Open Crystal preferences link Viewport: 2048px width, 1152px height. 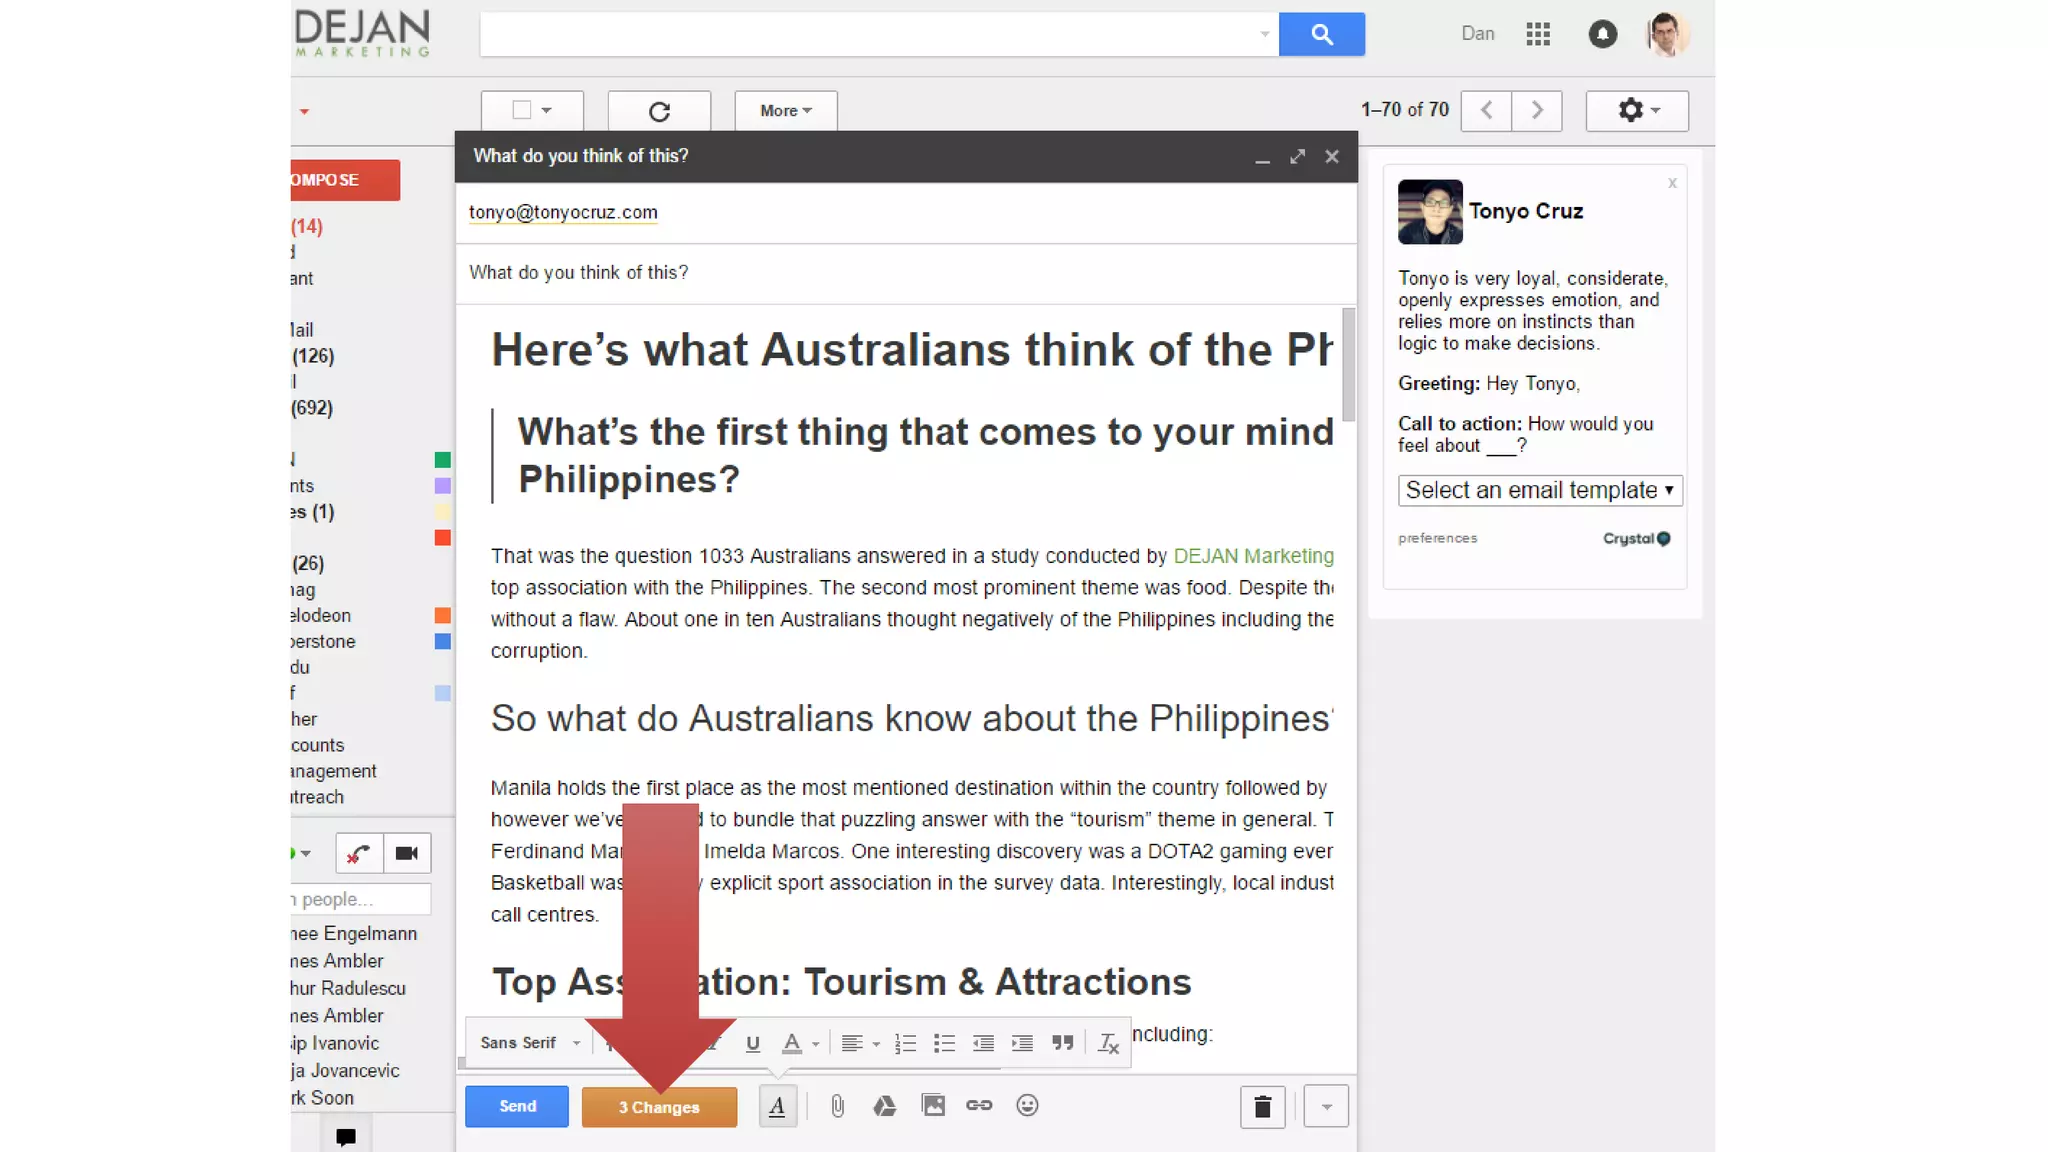[x=1437, y=538]
